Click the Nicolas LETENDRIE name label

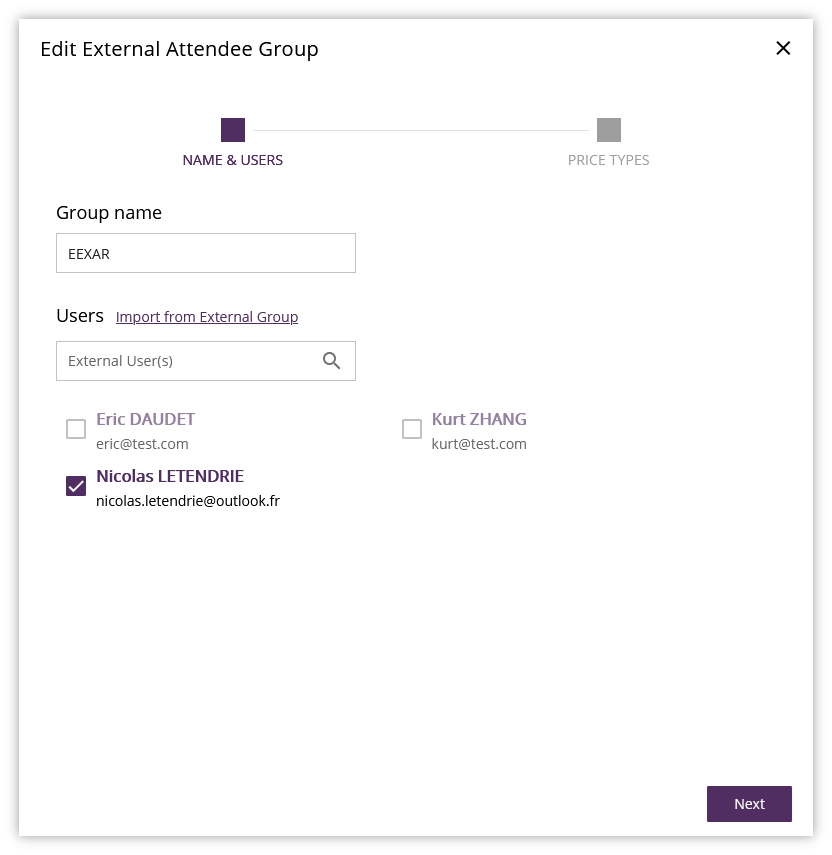pyautogui.click(x=170, y=476)
